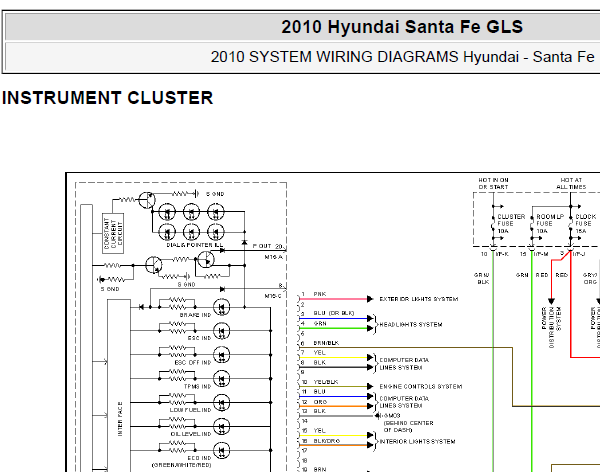The image size is (600, 472).
Task: Click the 'YEL' wire label on pin 7
Action: click(319, 353)
